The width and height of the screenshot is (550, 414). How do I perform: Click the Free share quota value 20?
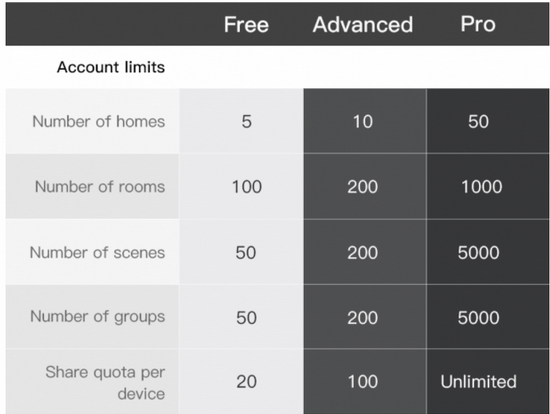point(247,381)
